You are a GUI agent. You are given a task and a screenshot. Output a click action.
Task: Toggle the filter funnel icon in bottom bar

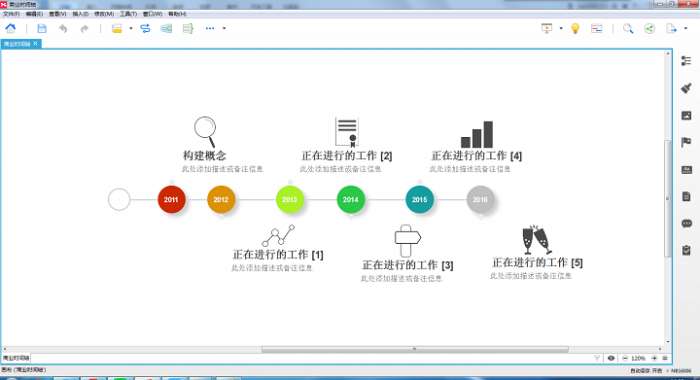(597, 358)
